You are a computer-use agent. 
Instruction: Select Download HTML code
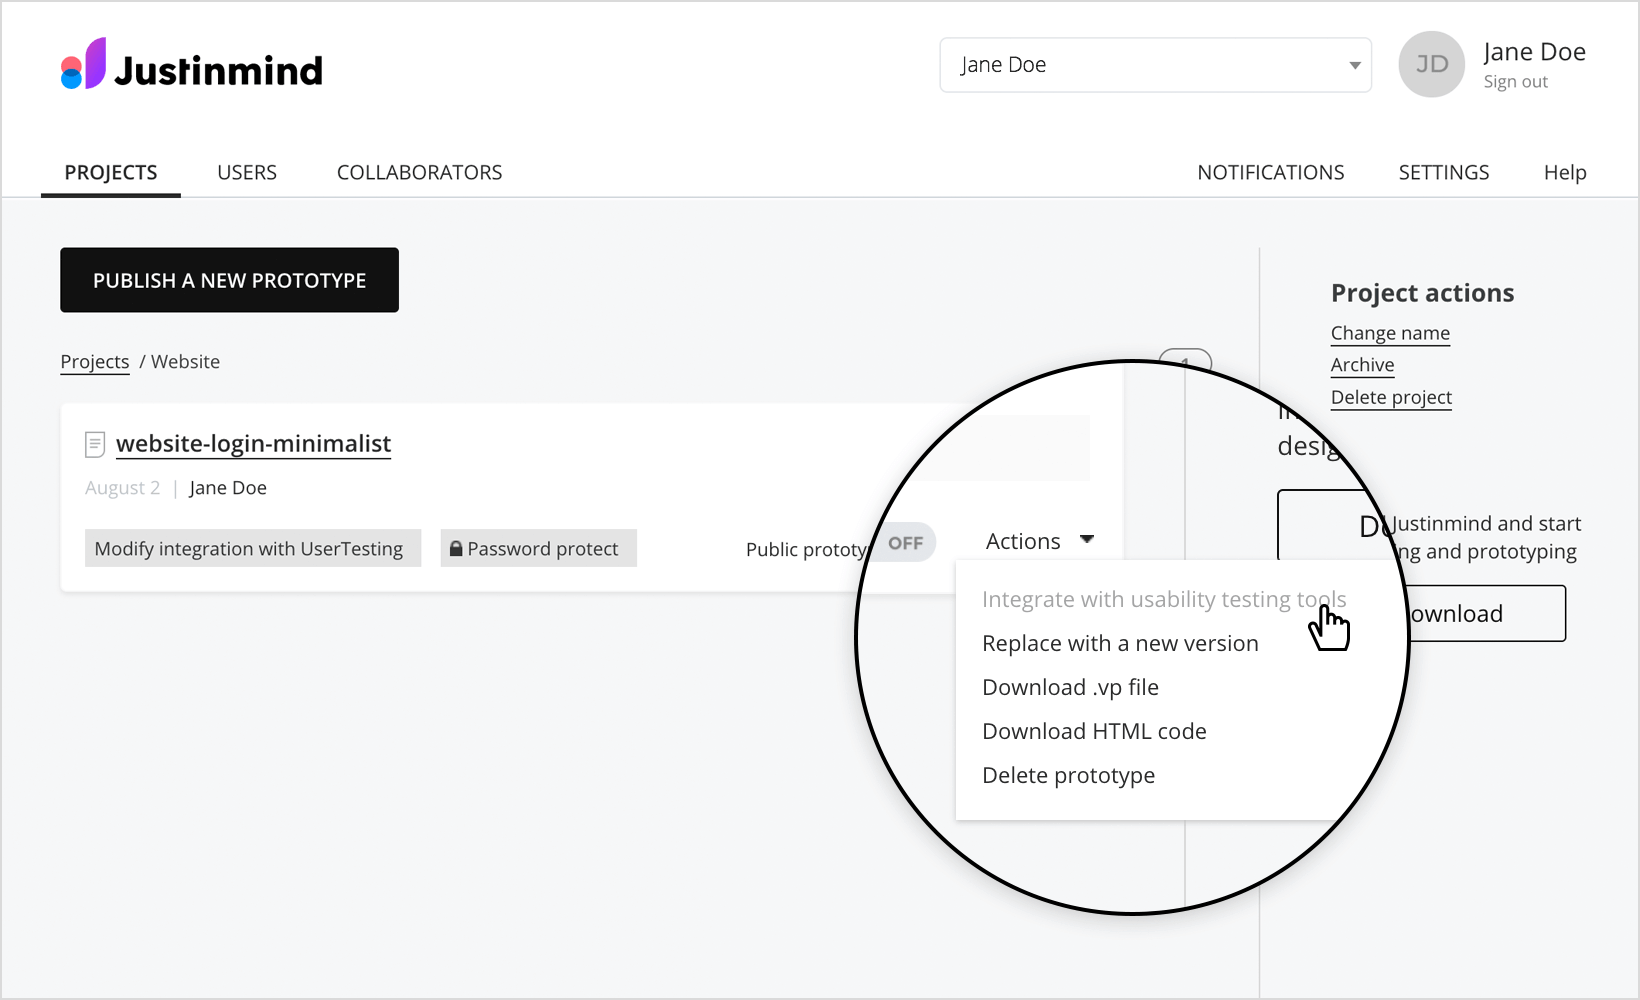[1094, 731]
